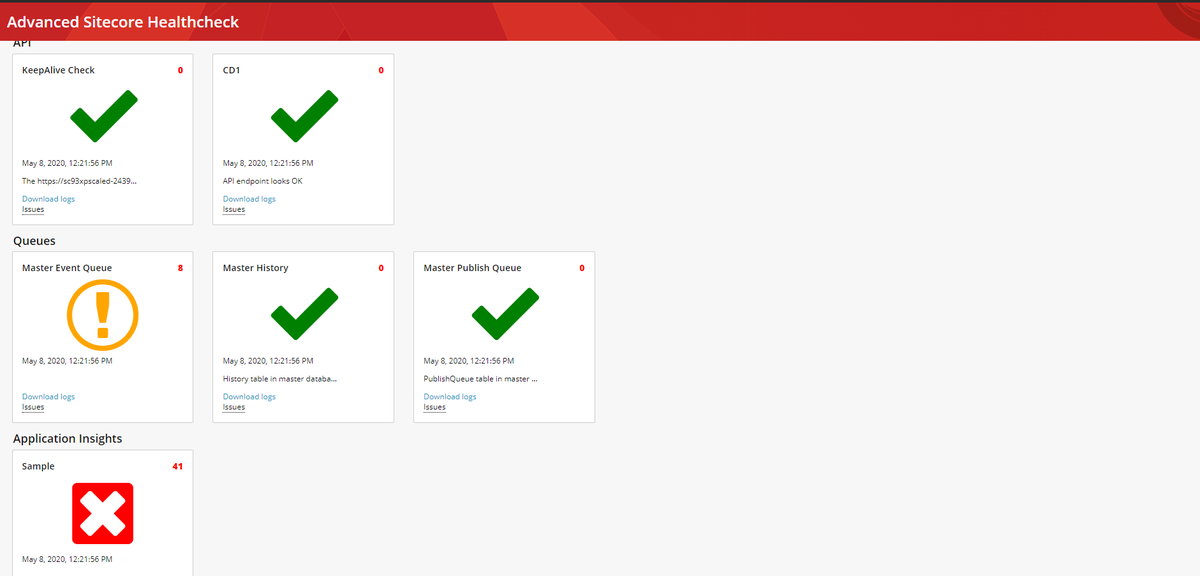Click the Master History green checkmark icon
Screen dimensions: 1200x576
[x=304, y=314]
